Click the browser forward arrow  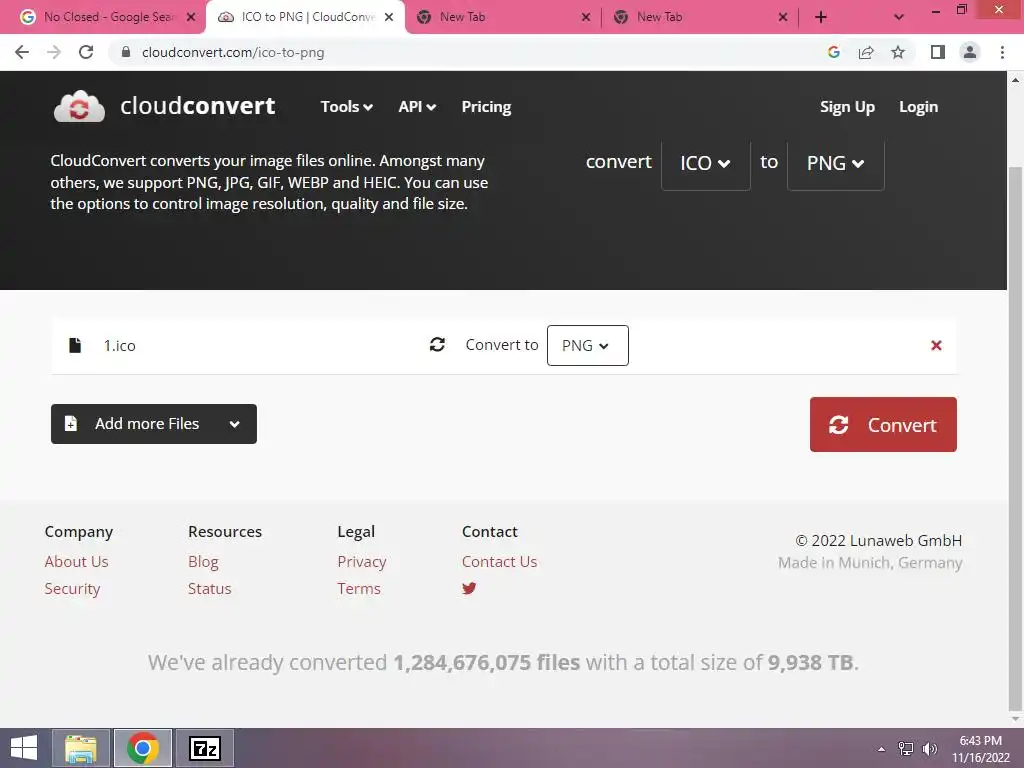point(54,52)
